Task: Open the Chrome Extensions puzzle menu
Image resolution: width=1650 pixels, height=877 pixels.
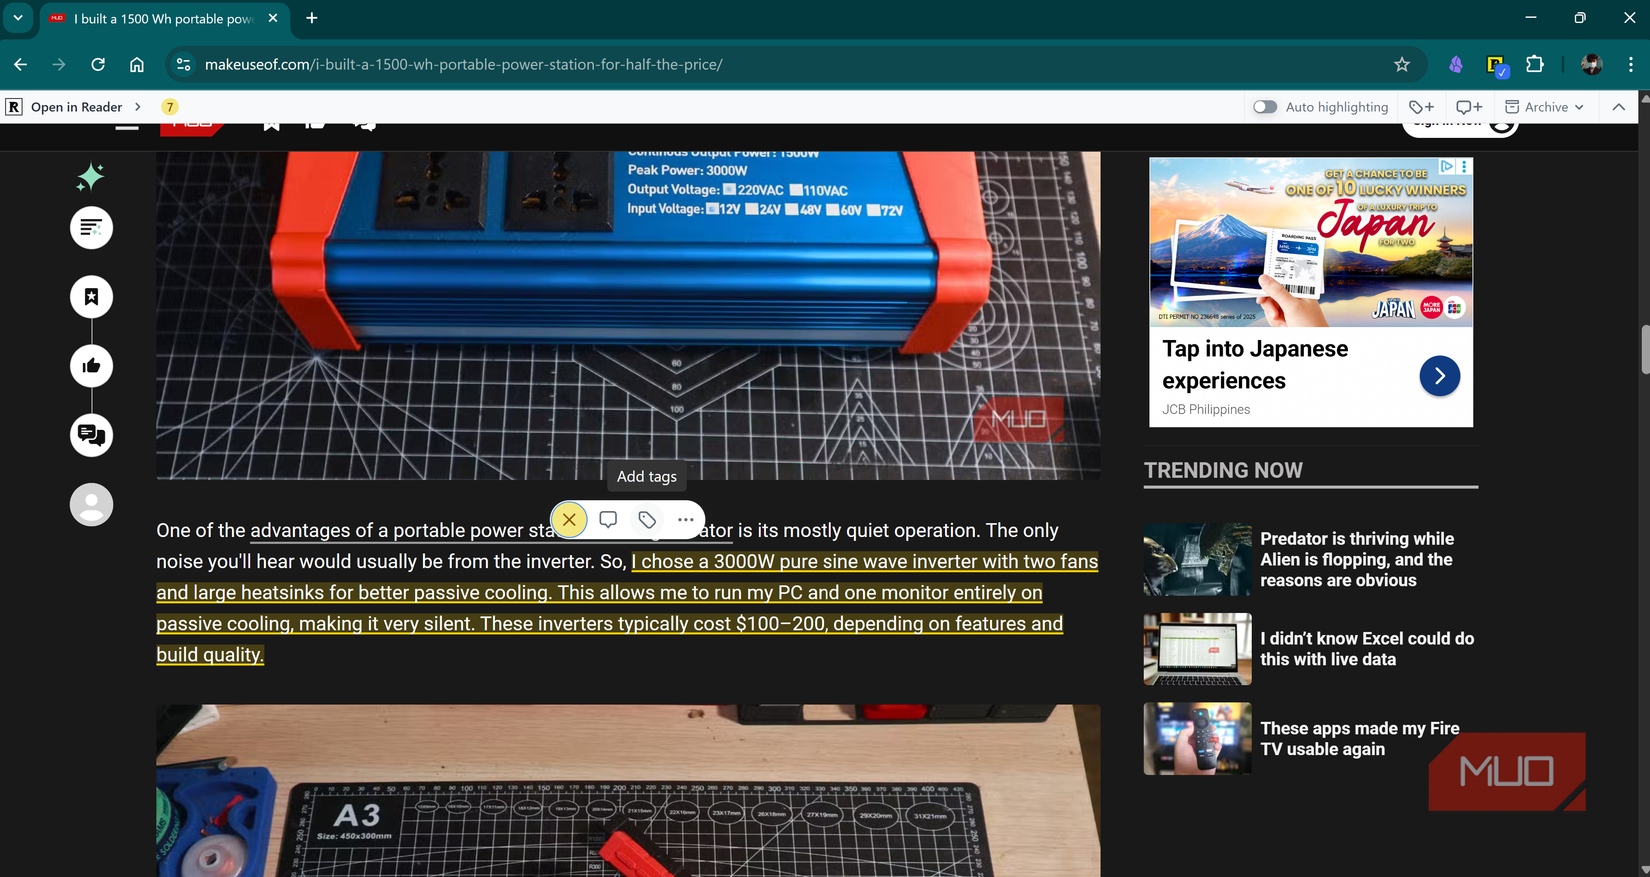Action: pyautogui.click(x=1535, y=65)
